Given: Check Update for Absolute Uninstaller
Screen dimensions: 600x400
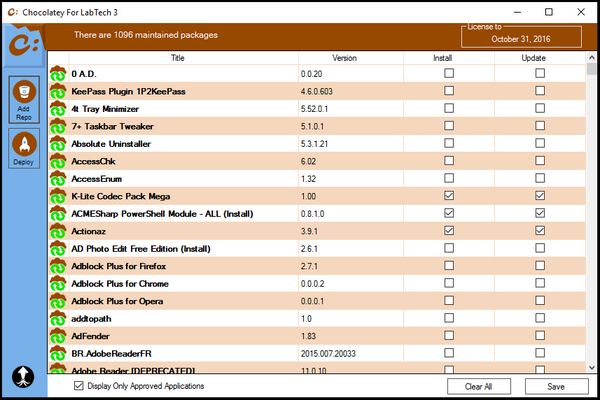Looking at the screenshot, I should (540, 143).
